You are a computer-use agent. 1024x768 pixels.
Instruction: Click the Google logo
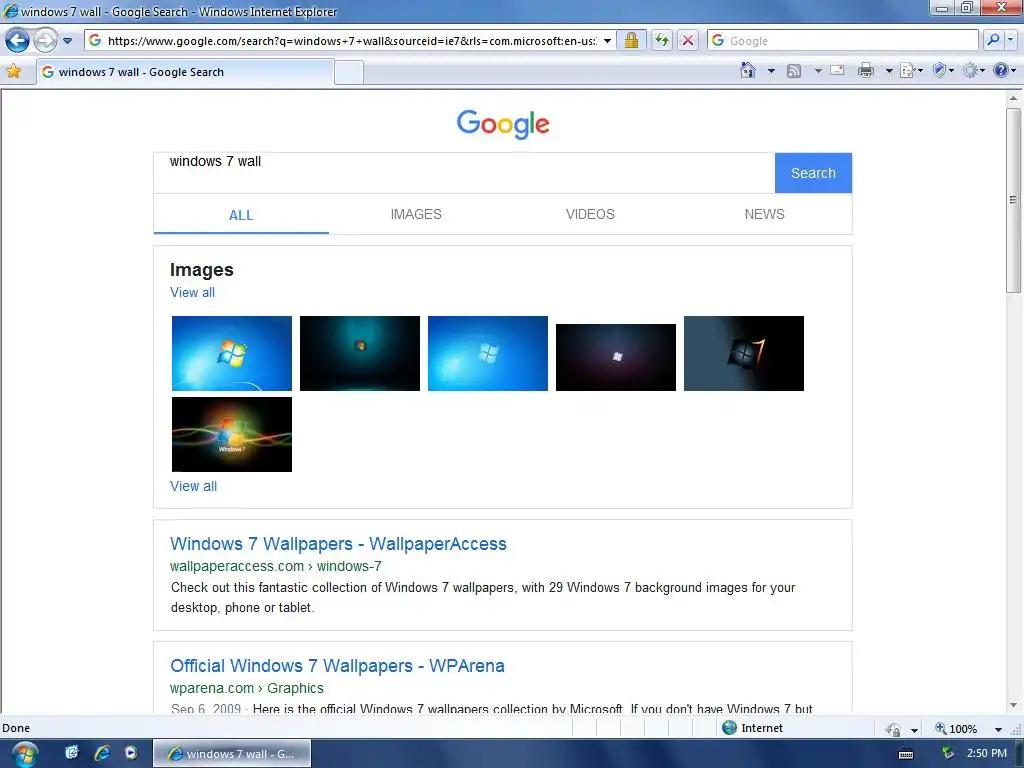click(503, 123)
